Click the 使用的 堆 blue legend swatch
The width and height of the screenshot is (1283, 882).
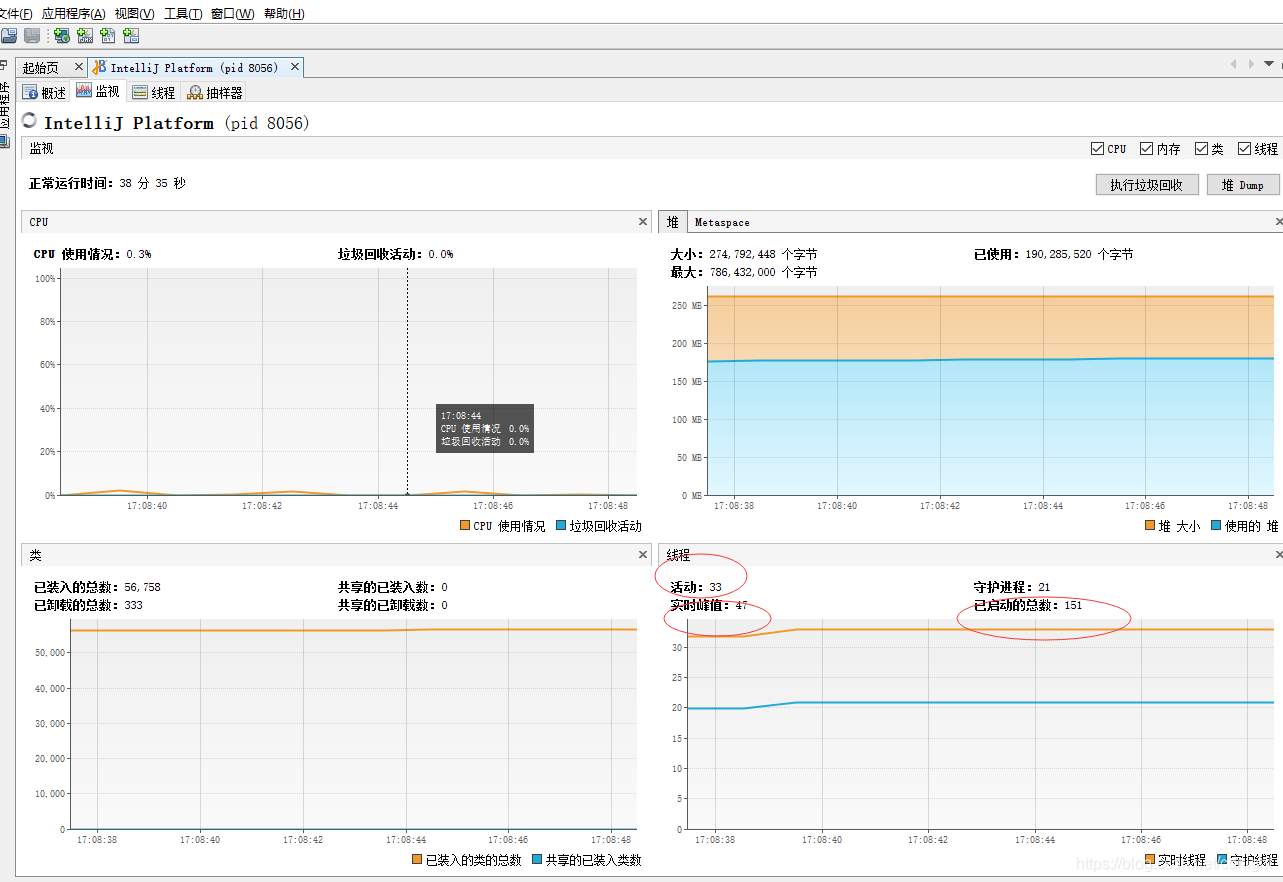point(1216,525)
